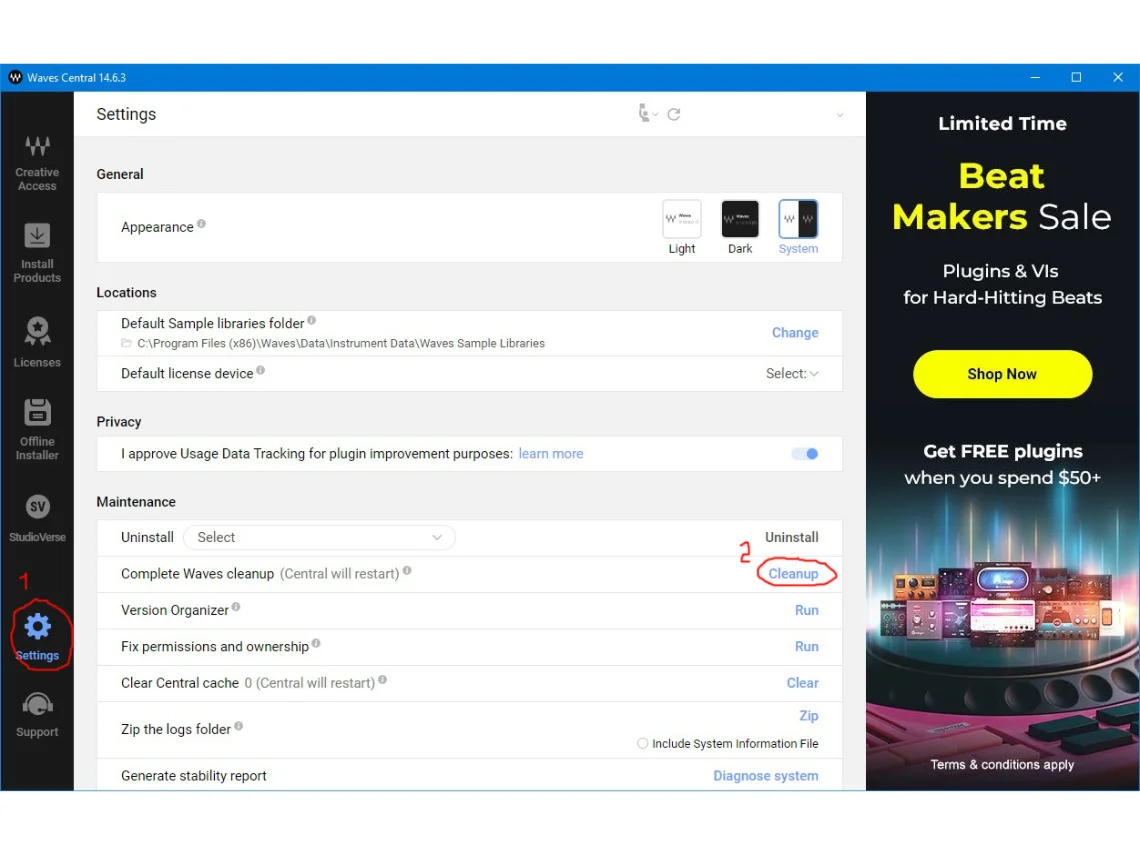Expand the Uninstall Select dropdown

(x=319, y=538)
